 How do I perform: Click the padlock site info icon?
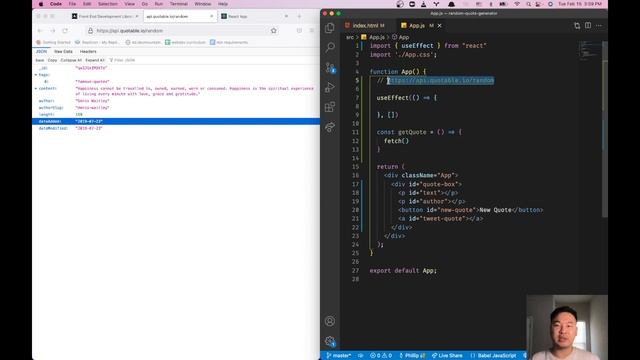pos(91,31)
